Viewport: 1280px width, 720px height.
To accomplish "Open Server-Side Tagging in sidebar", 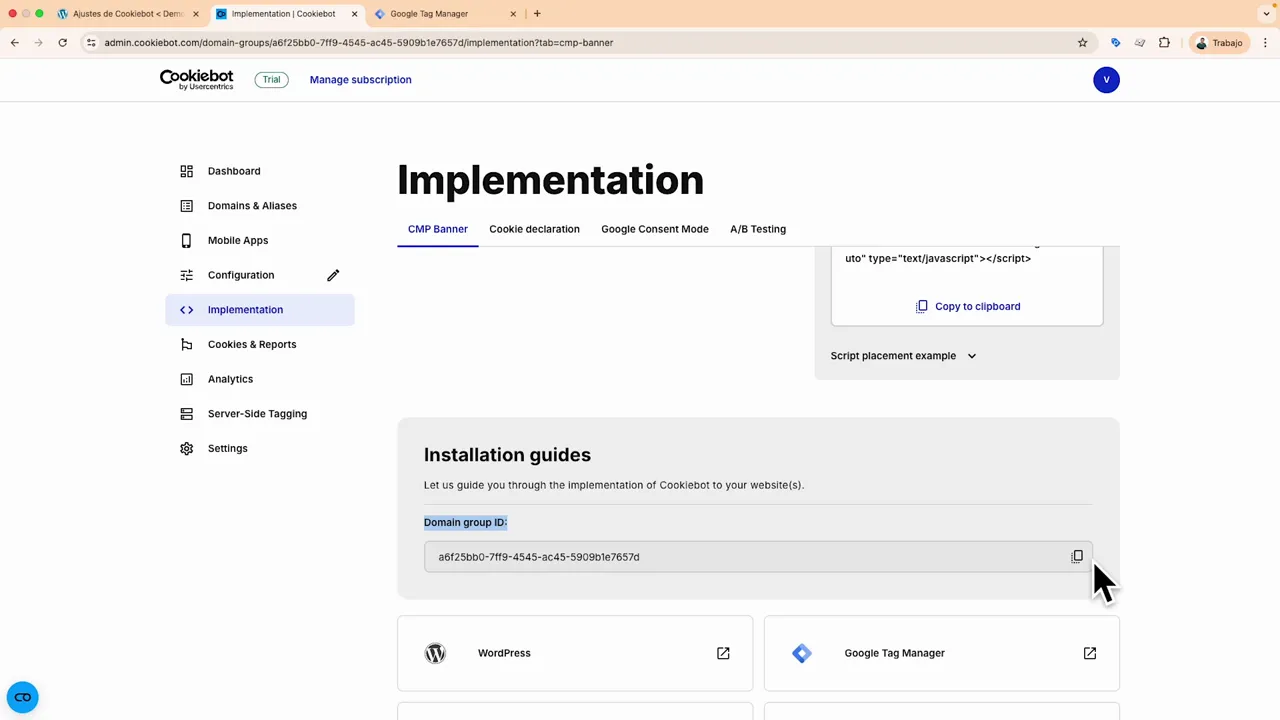I will (x=257, y=414).
